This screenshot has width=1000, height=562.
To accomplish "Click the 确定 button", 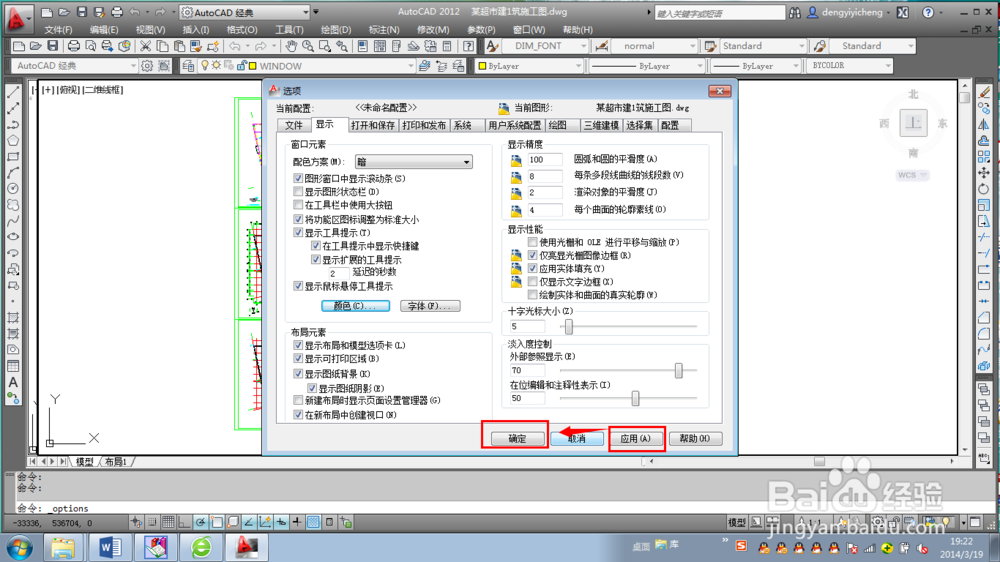I will coord(517,438).
